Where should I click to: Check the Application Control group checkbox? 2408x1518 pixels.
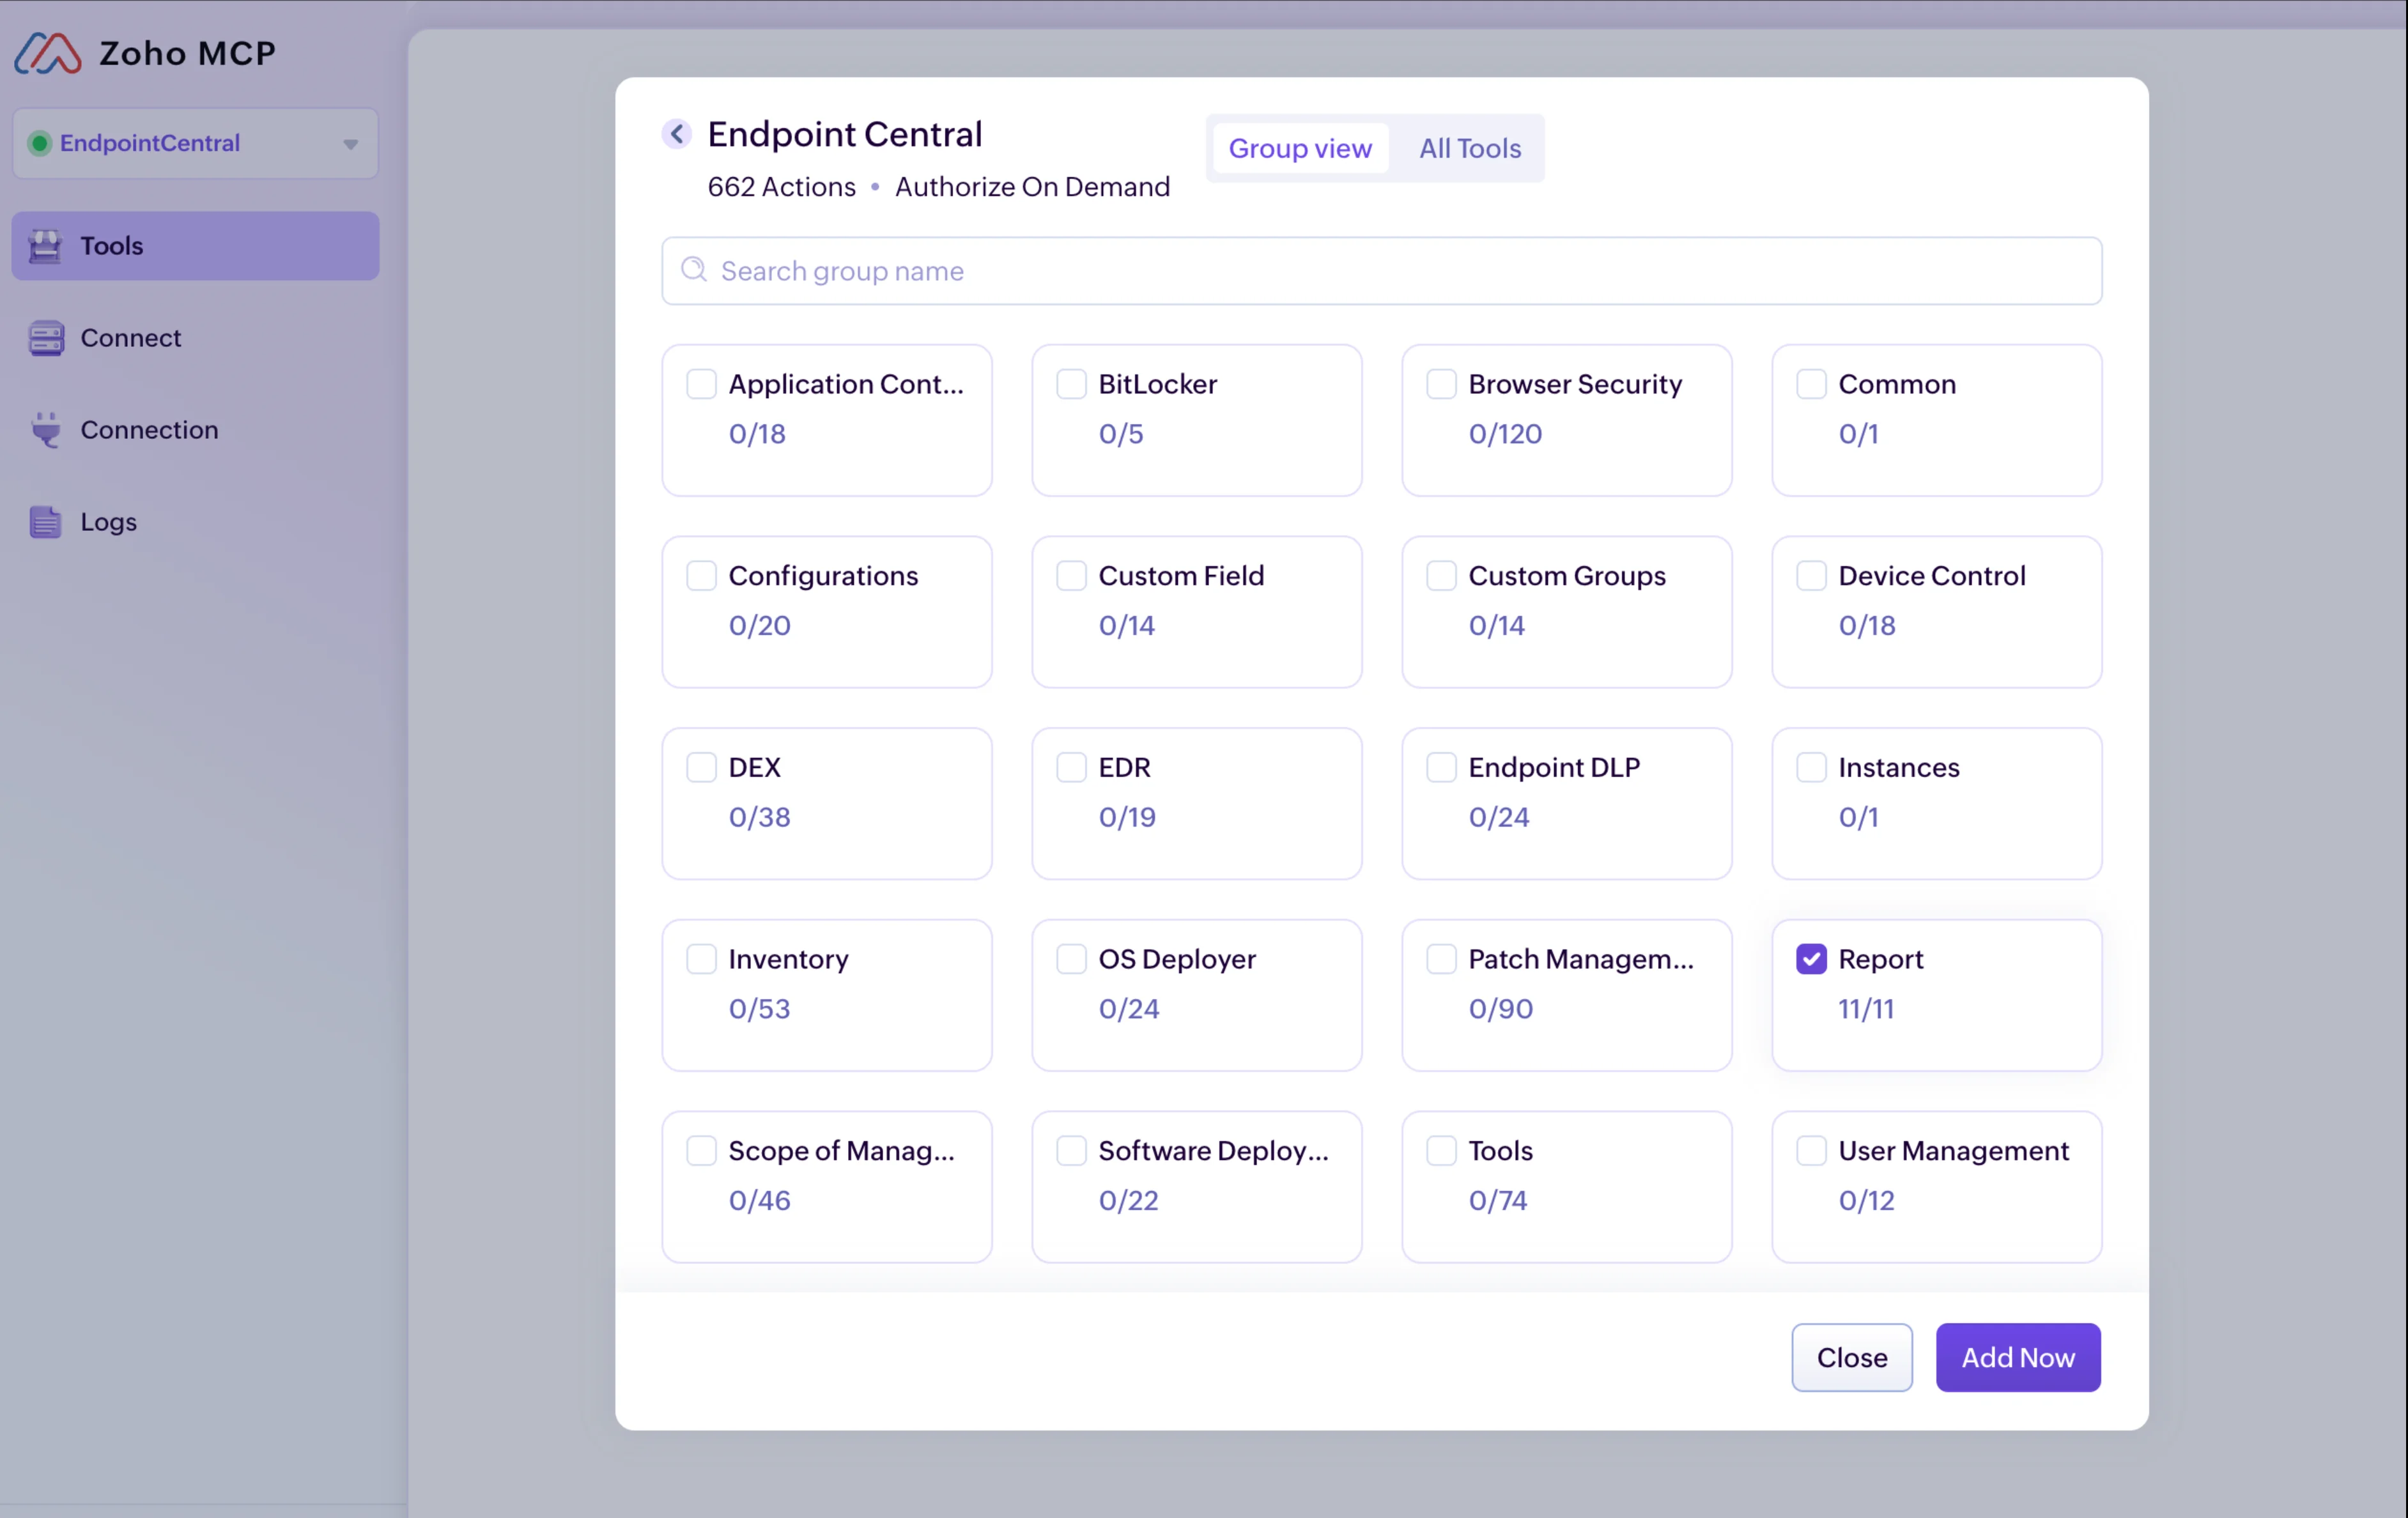coord(701,384)
